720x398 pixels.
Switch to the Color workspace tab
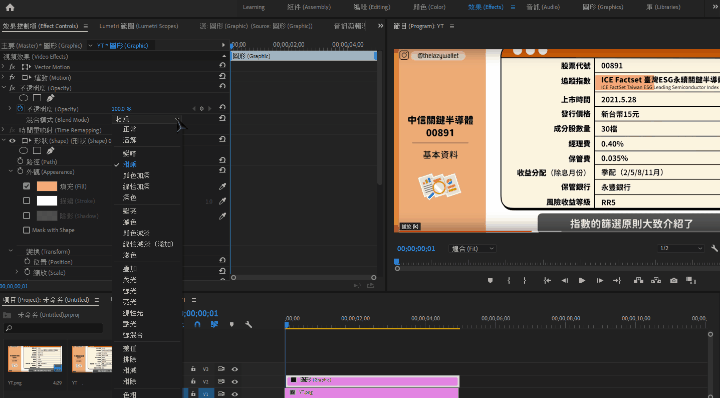click(429, 7)
